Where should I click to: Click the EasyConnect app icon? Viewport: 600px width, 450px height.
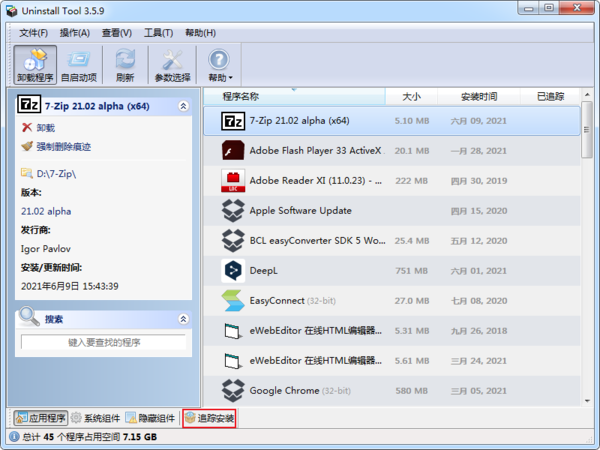233,300
